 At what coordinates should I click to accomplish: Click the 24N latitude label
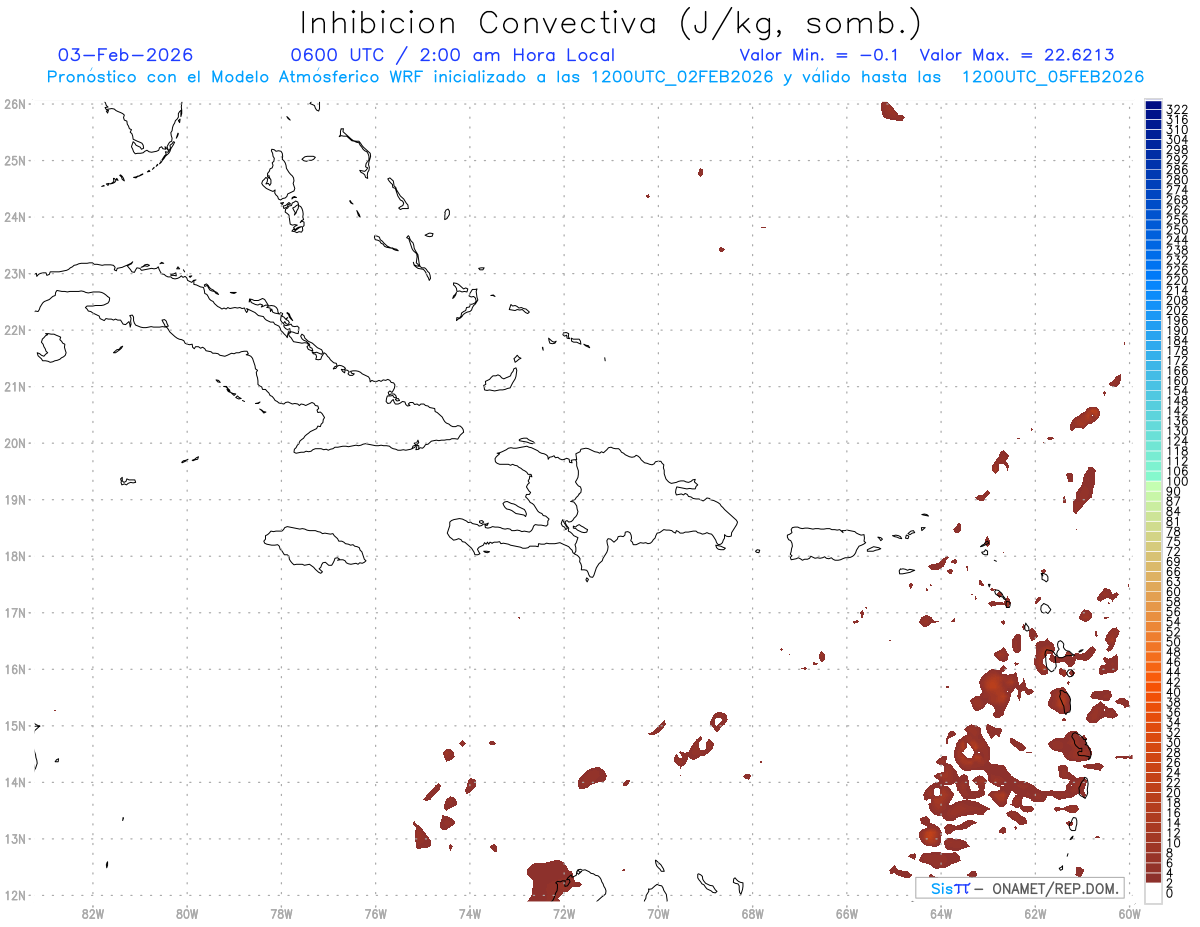click(x=15, y=217)
